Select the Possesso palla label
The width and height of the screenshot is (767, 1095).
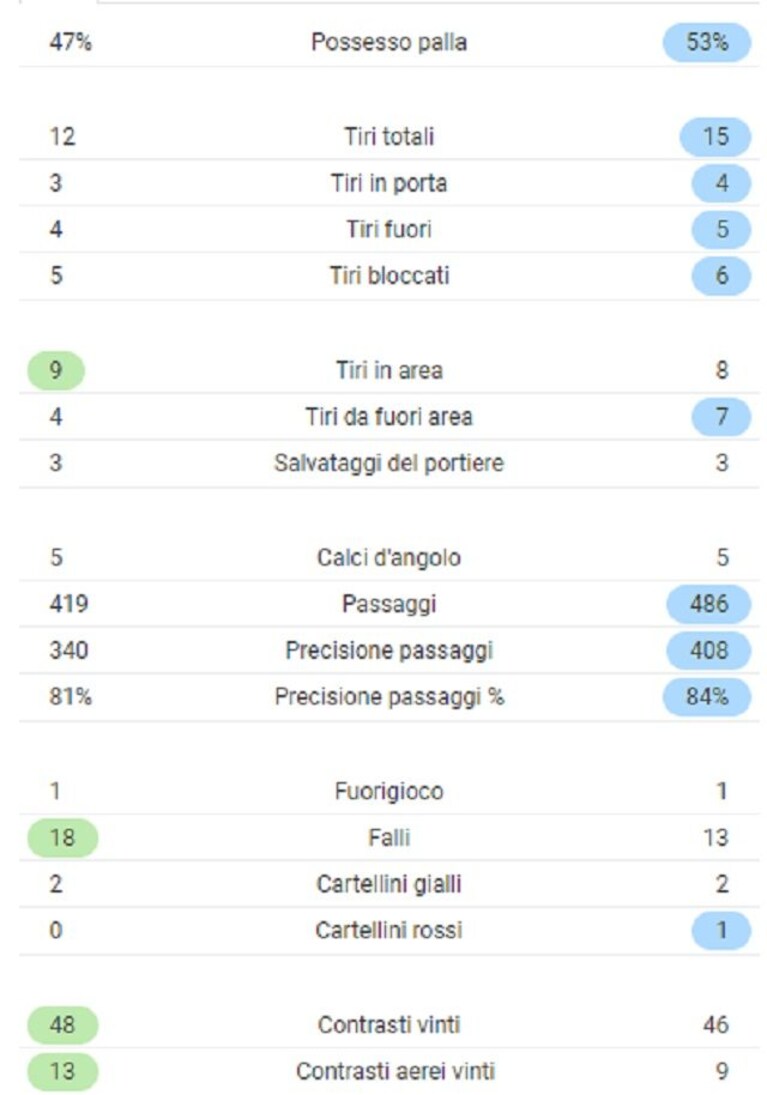(x=389, y=43)
